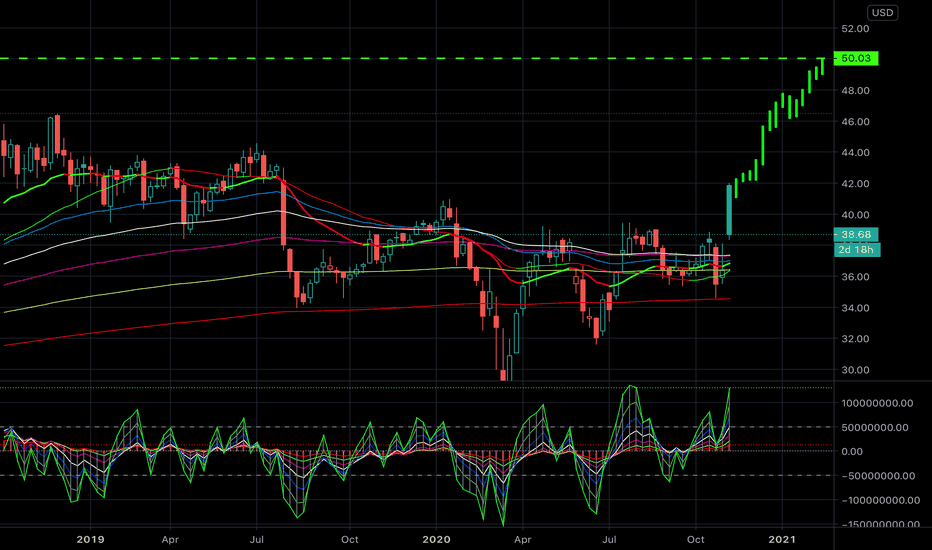Click the 32.00 price axis value
This screenshot has height=550, width=932.
point(855,338)
